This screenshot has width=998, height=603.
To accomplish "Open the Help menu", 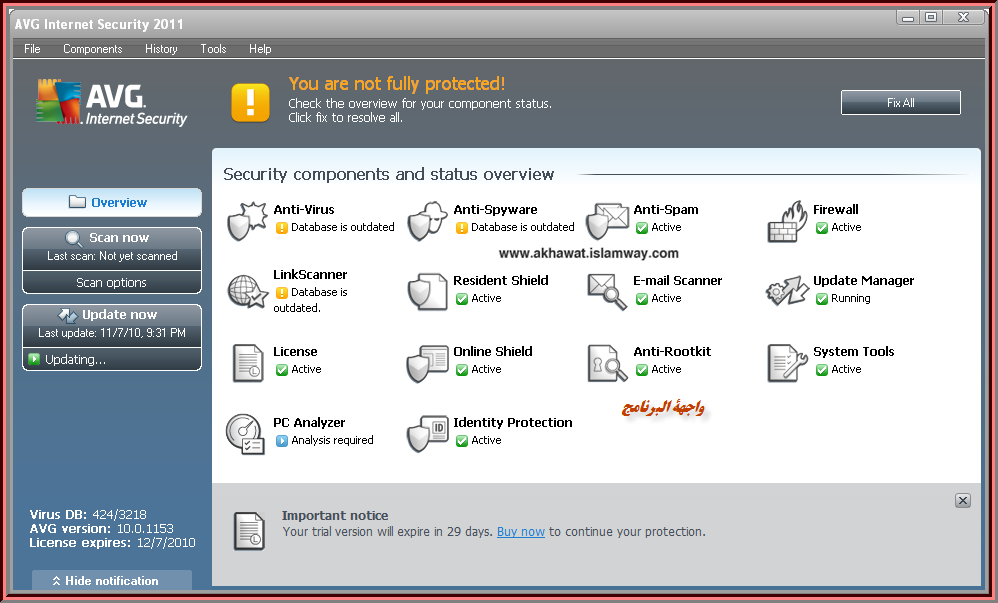I will 260,49.
